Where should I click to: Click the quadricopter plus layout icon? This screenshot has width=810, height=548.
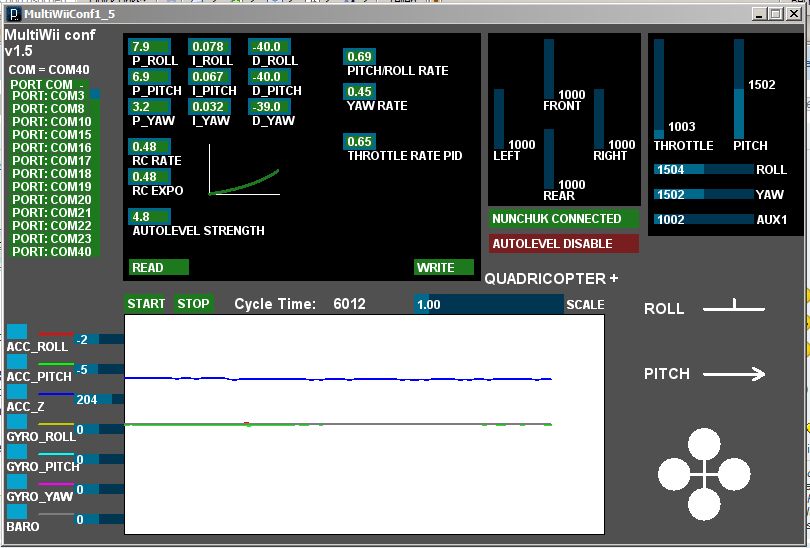click(x=704, y=474)
